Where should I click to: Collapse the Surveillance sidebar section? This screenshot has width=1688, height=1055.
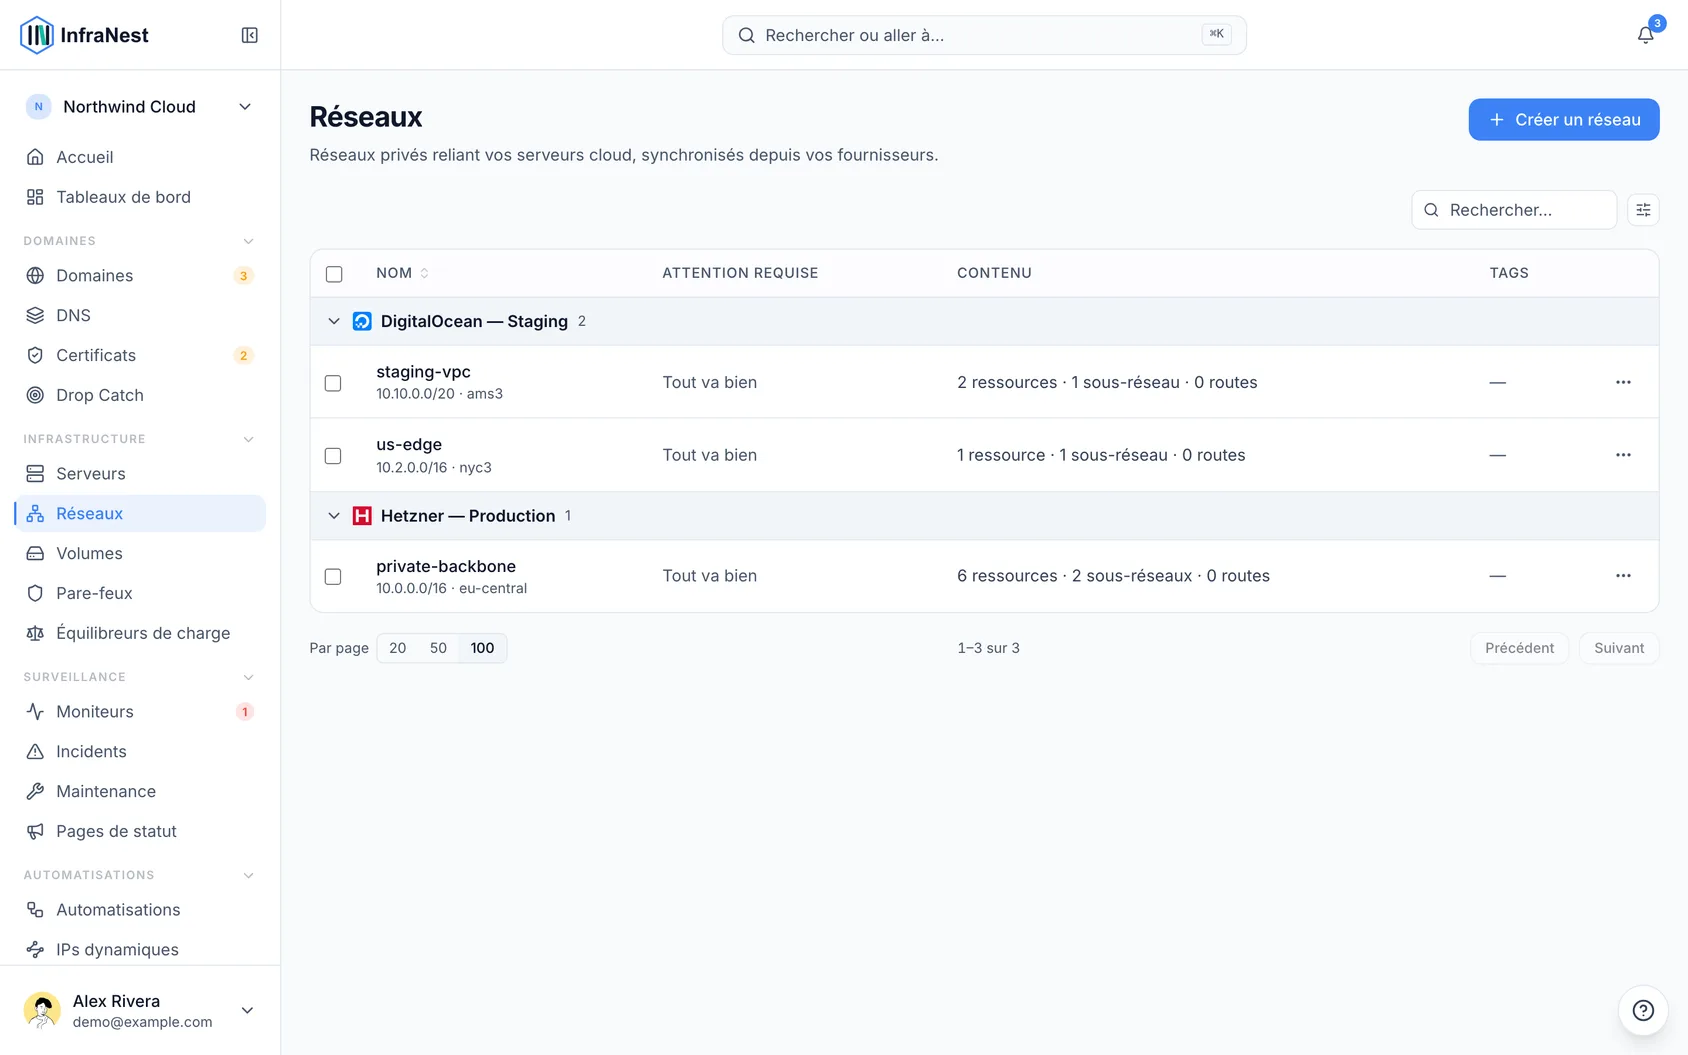click(249, 677)
